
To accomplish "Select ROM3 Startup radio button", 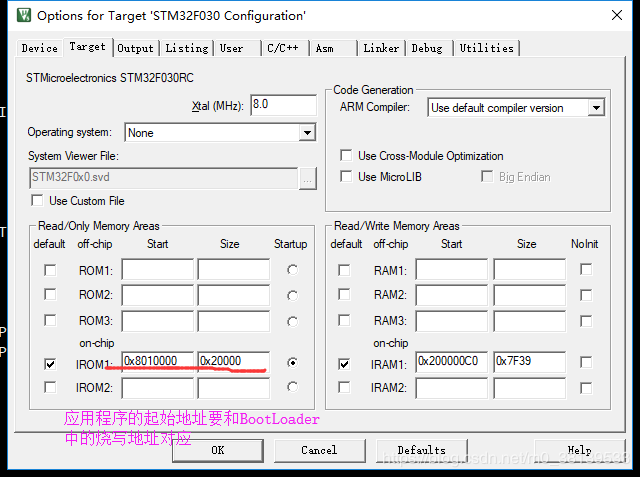I will coord(292,322).
